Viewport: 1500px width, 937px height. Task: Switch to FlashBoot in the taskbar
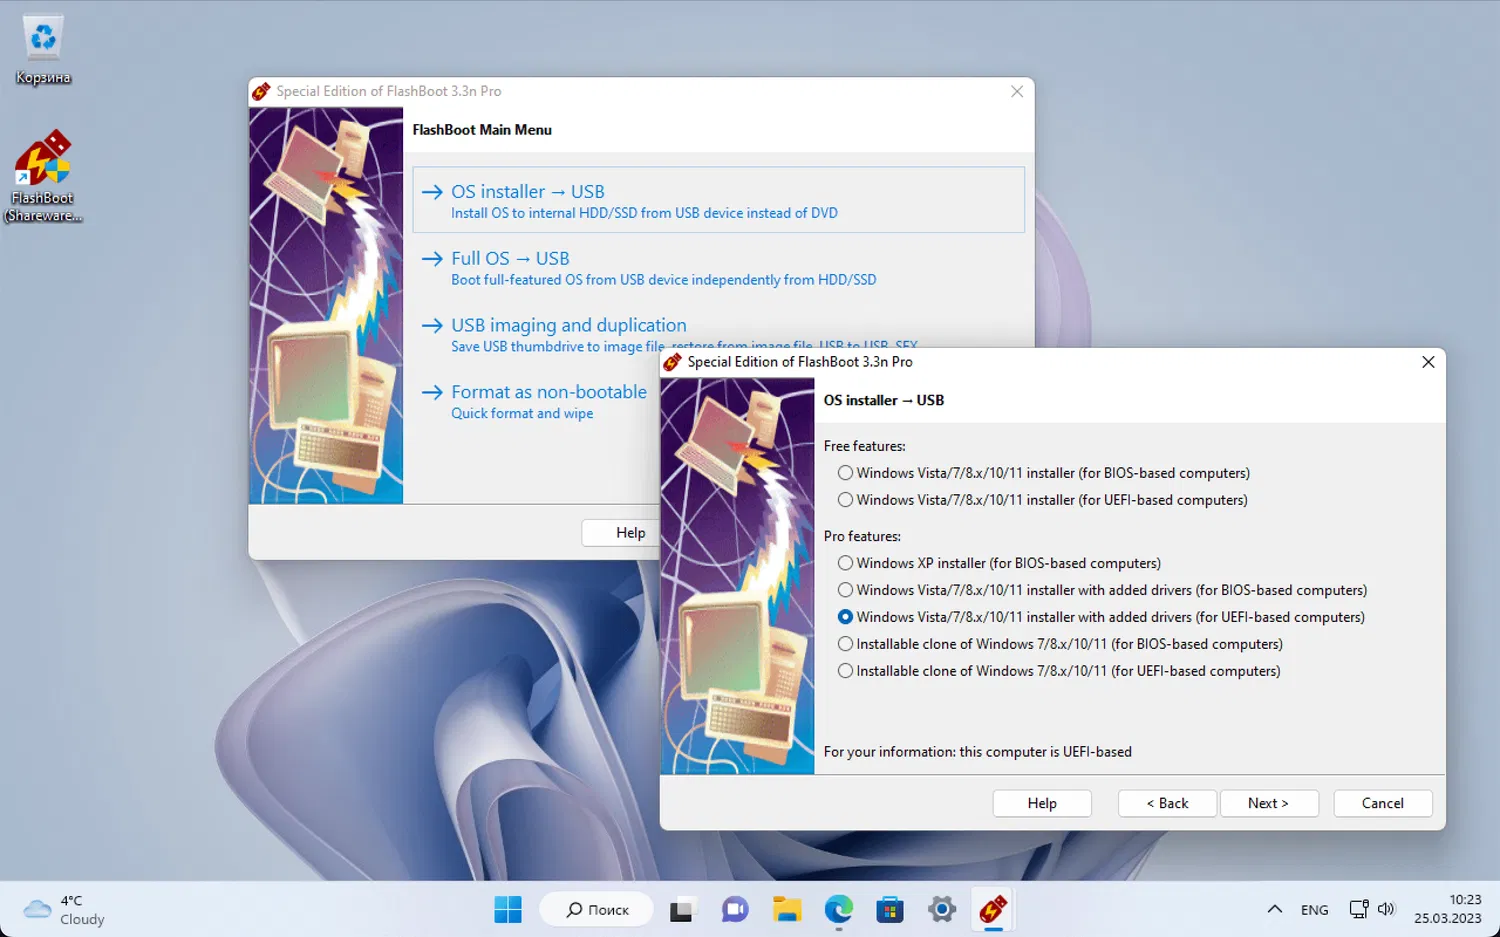pos(993,910)
